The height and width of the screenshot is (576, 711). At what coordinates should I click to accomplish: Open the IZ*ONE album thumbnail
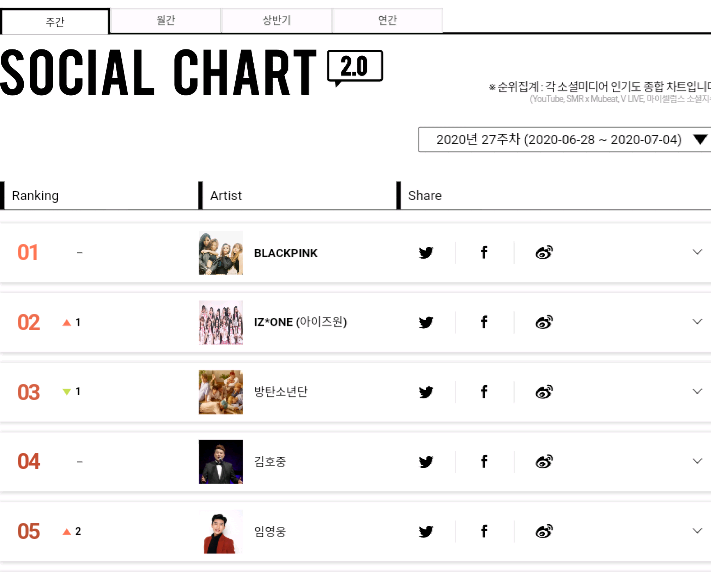pos(221,322)
